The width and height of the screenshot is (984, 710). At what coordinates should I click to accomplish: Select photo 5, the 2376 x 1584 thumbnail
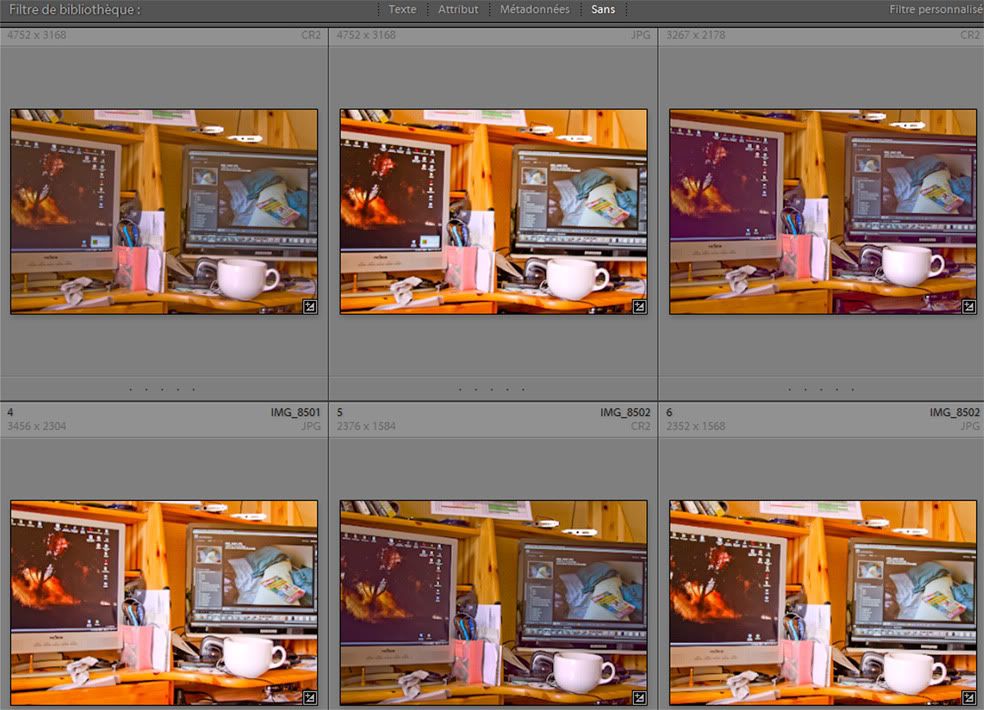click(493, 602)
